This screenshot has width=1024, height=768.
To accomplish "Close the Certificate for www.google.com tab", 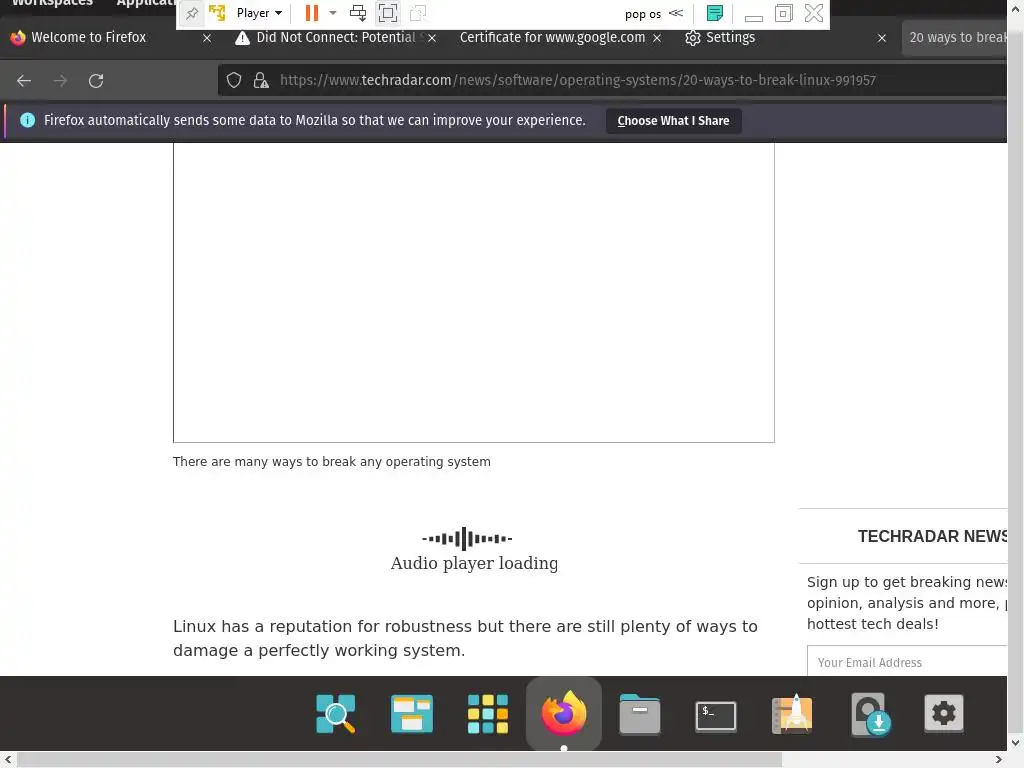I will click(657, 38).
